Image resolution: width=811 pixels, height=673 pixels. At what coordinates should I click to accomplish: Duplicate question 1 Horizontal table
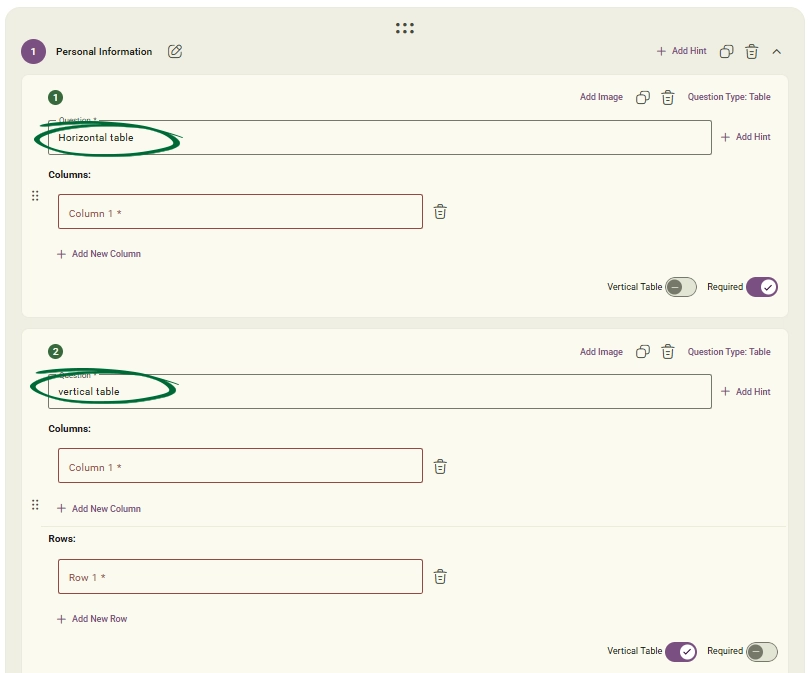coord(642,97)
